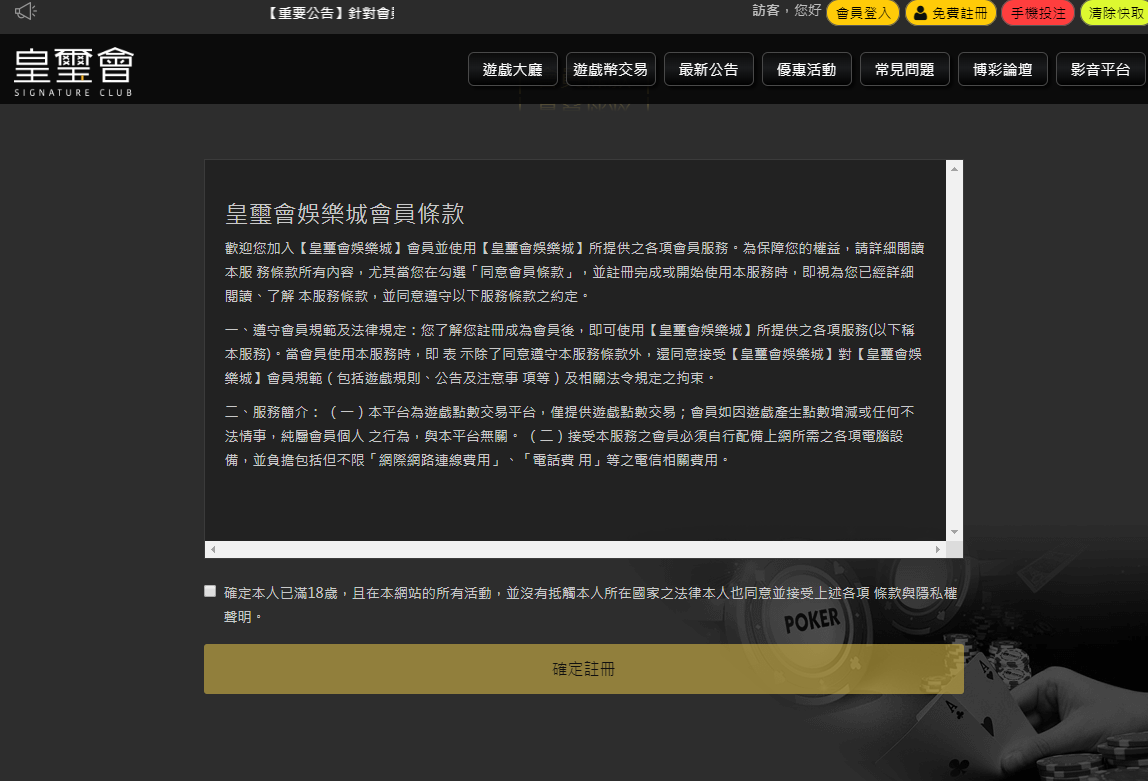The width and height of the screenshot is (1148, 781).
Task: Click the user icon on 免費註冊
Action: tap(920, 14)
